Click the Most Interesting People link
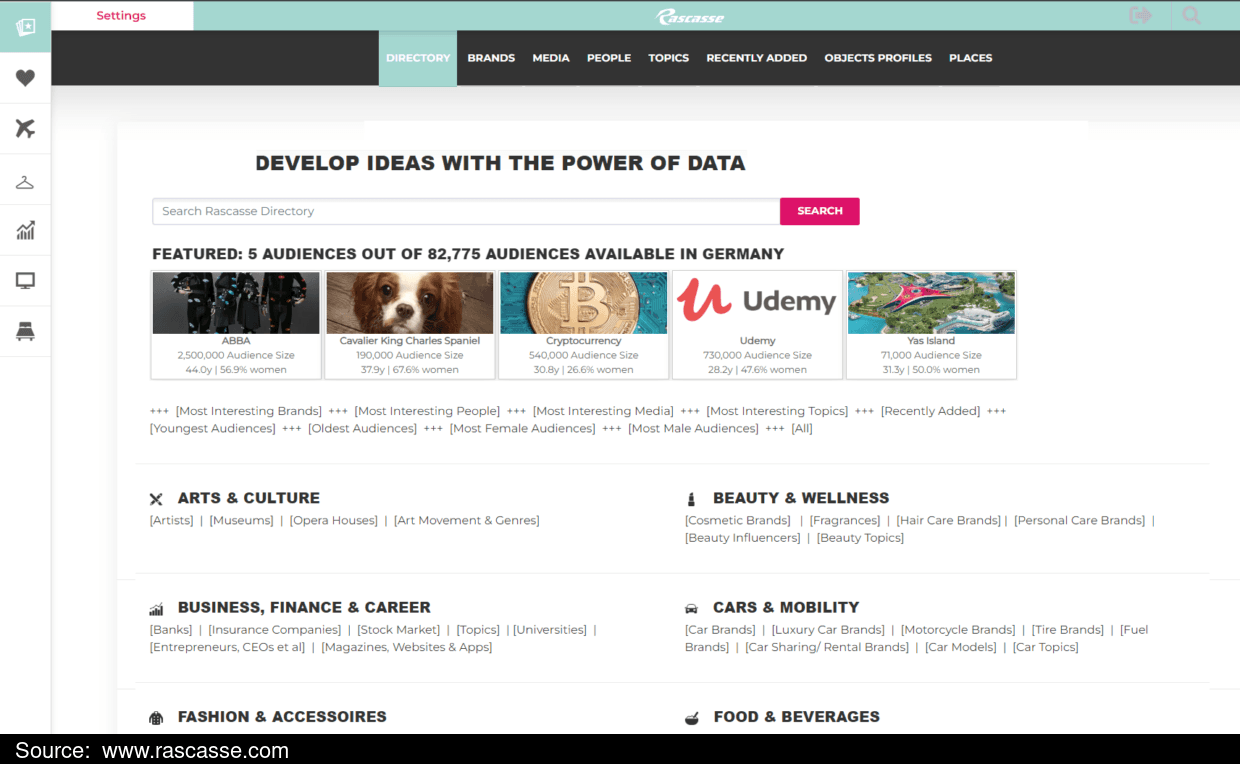The image size is (1240, 764). click(427, 411)
